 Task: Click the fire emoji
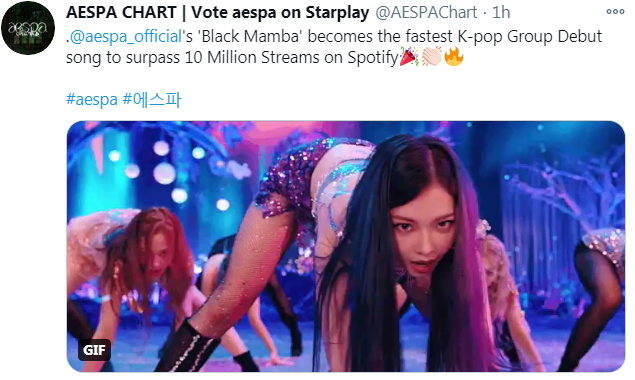click(x=454, y=57)
